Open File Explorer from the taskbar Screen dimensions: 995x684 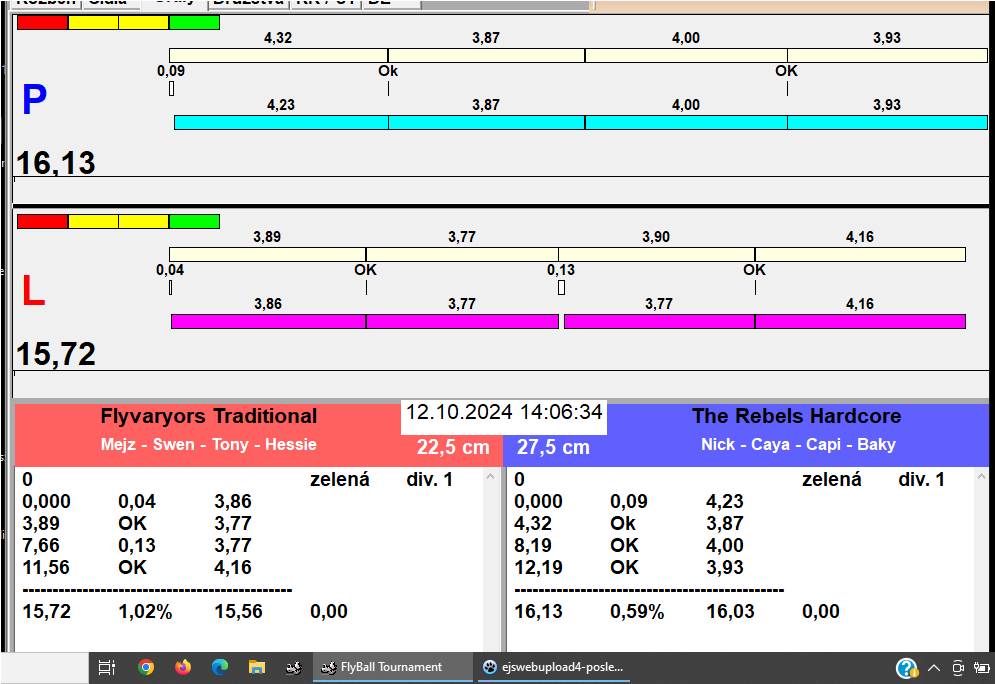pos(257,667)
